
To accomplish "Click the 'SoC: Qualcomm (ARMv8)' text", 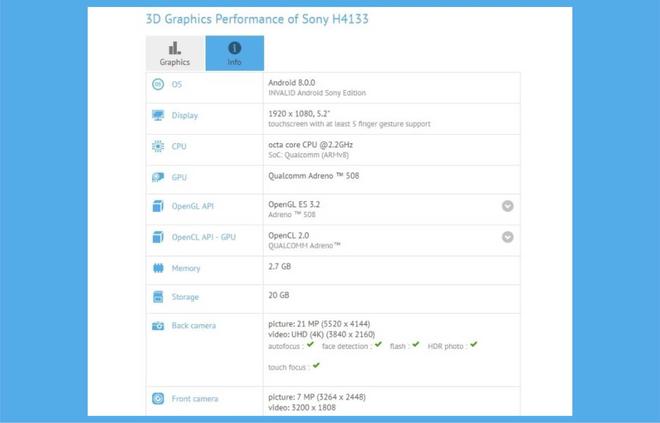I will [309, 155].
